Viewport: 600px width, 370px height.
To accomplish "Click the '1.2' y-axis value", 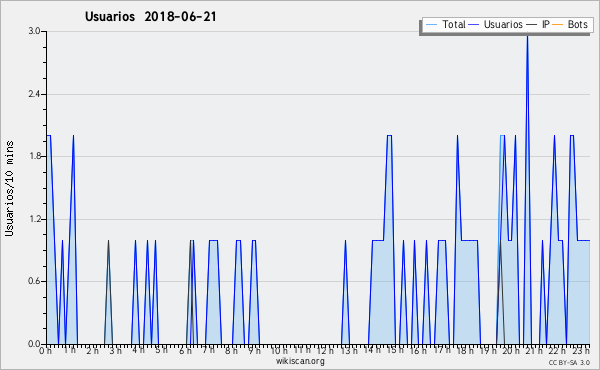I will click(34, 219).
